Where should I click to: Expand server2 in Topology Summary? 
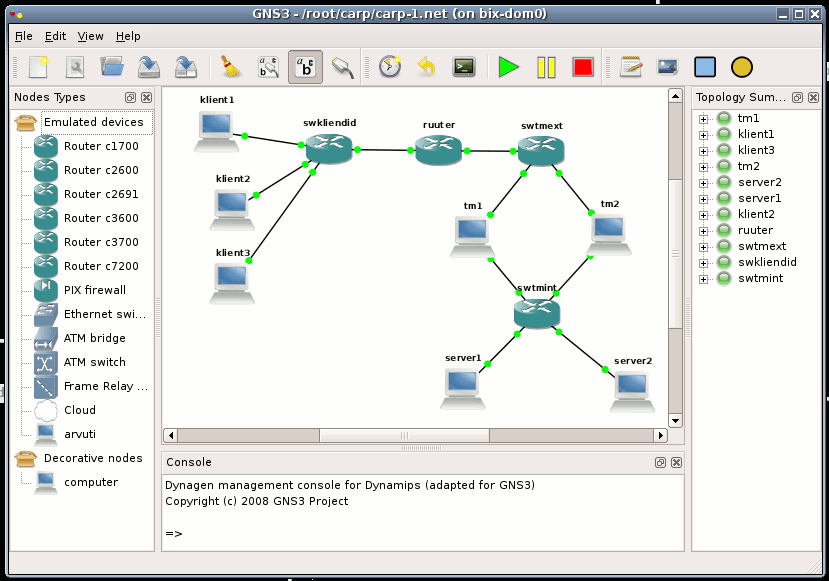(703, 183)
